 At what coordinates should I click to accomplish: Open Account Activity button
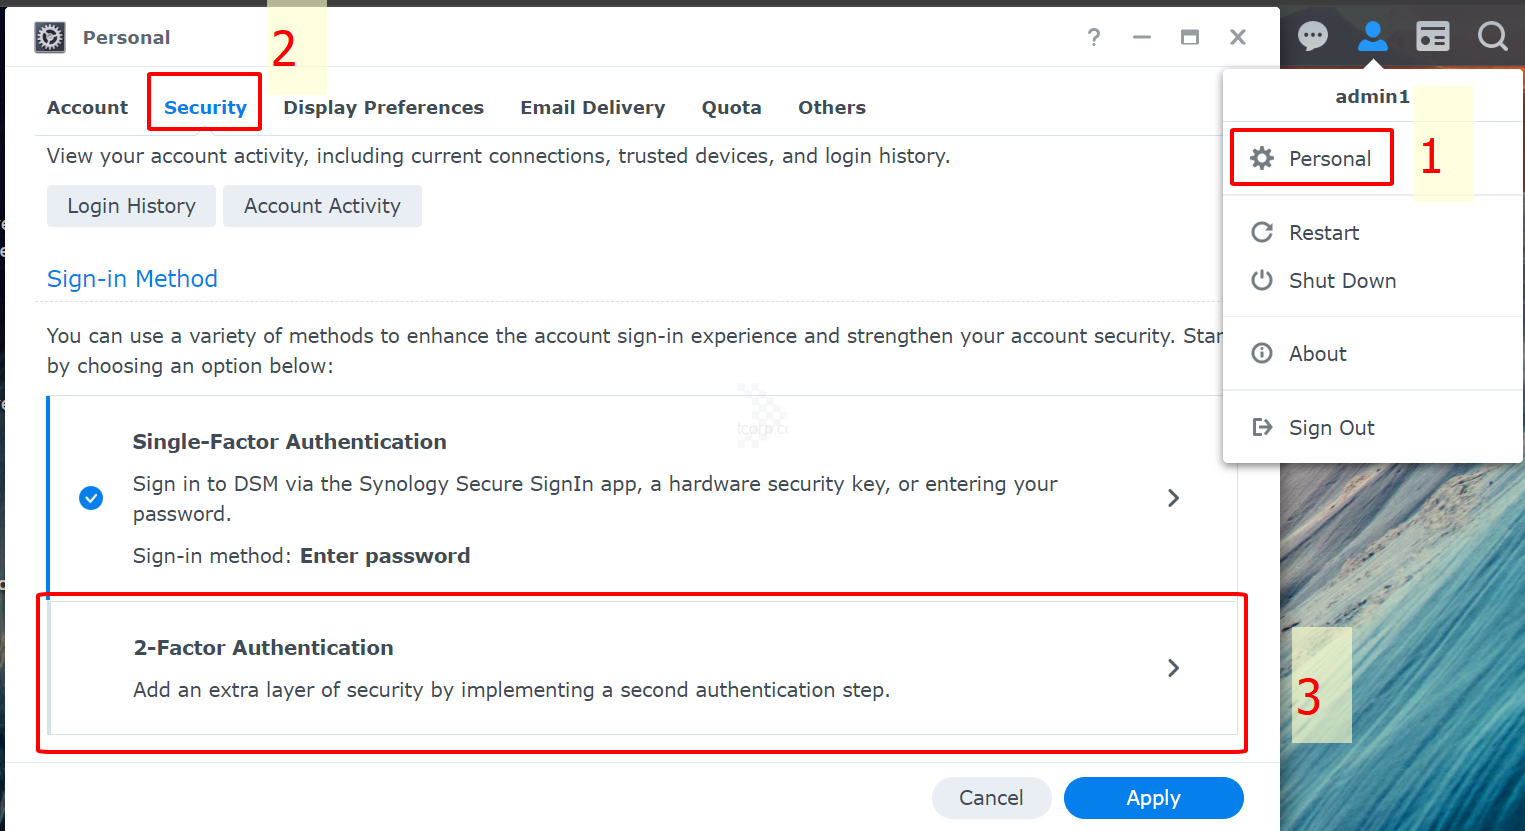click(x=322, y=206)
